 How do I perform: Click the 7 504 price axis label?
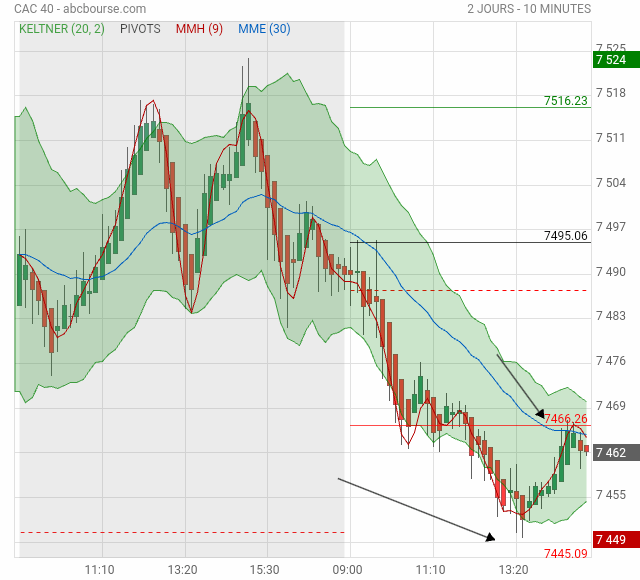(x=611, y=182)
